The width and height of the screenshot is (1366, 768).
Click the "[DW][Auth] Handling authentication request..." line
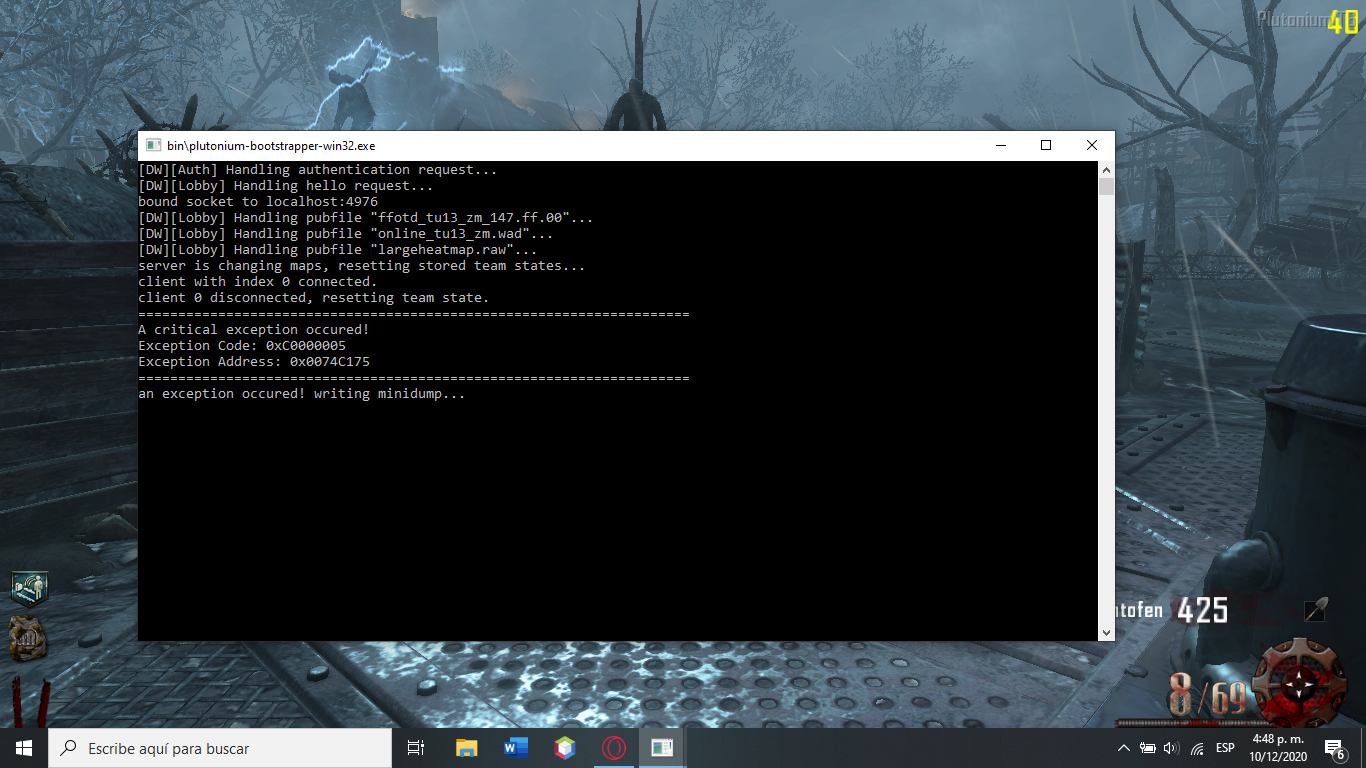(318, 170)
